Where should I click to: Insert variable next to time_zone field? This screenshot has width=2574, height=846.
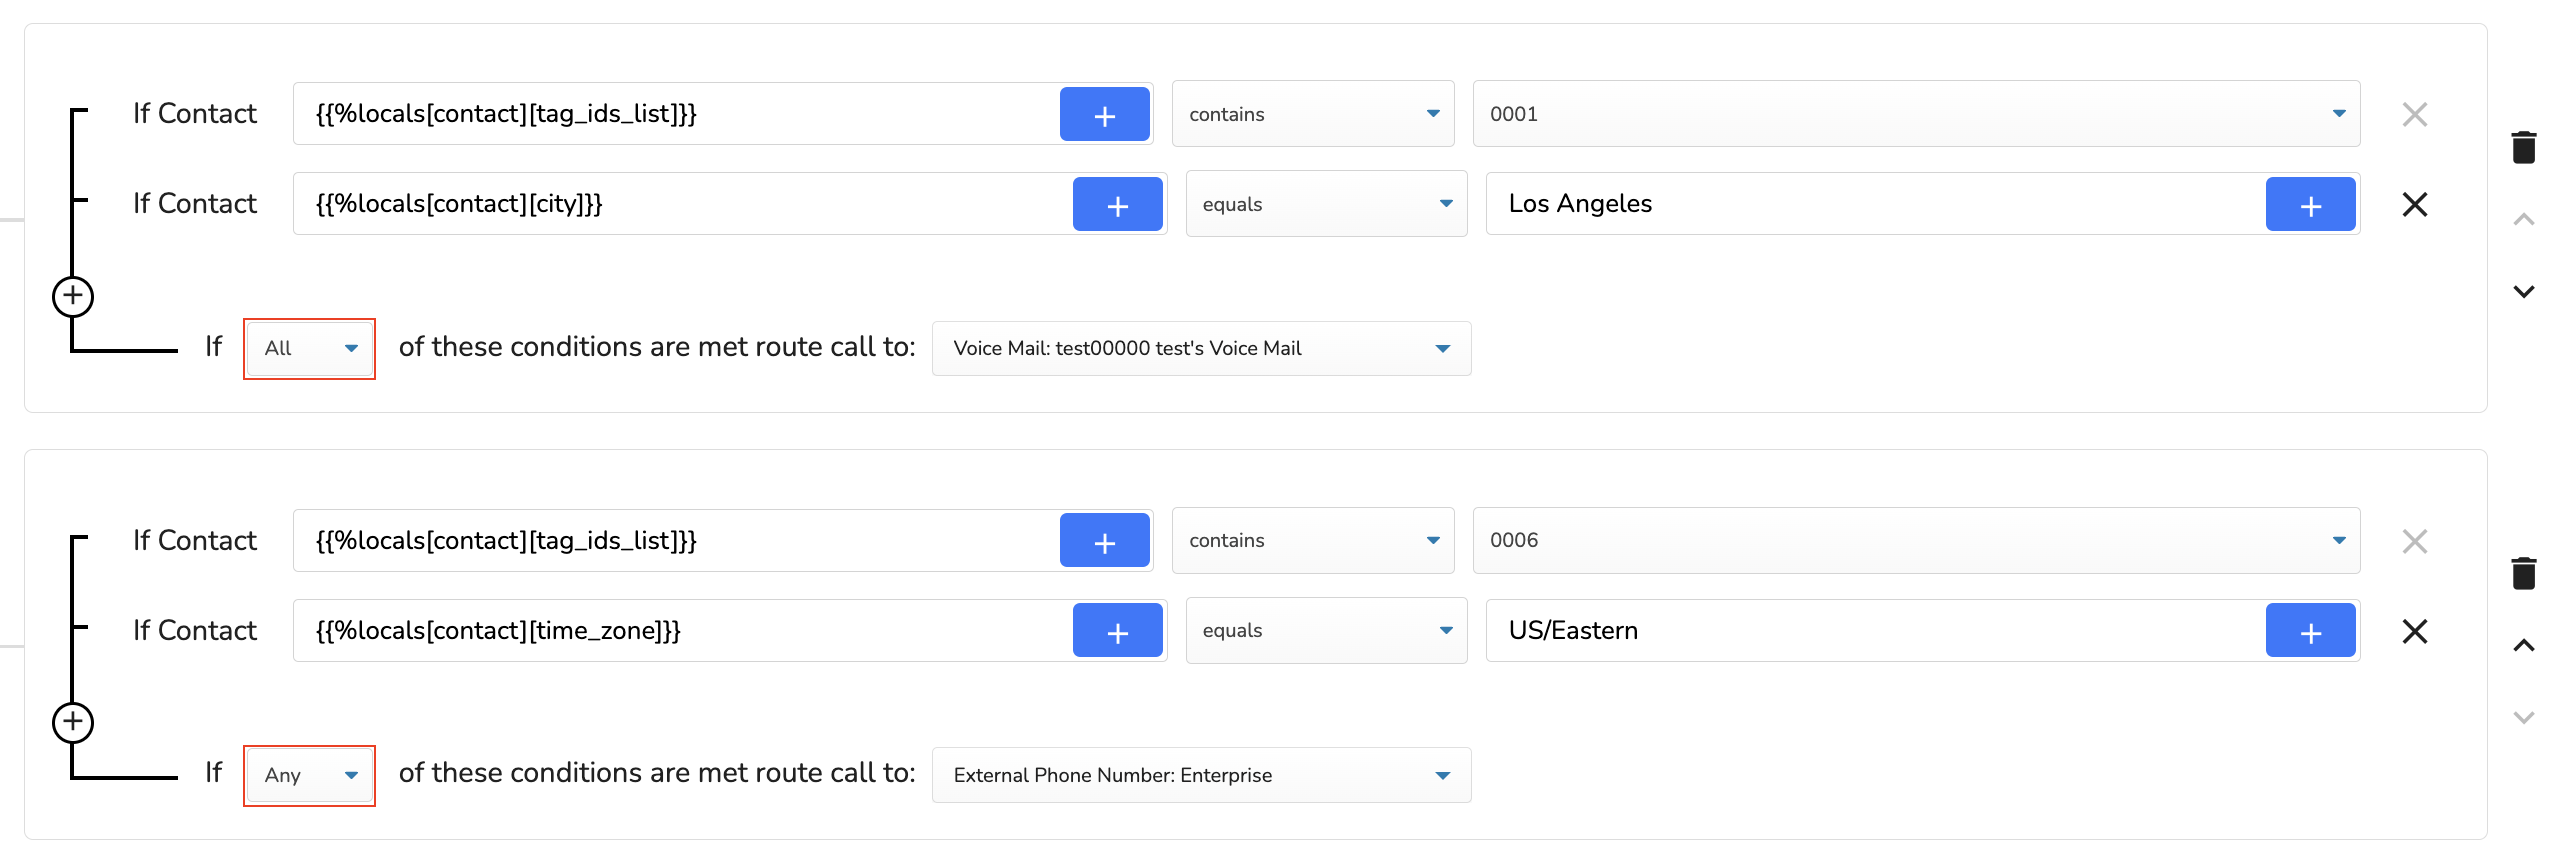[x=1118, y=631]
